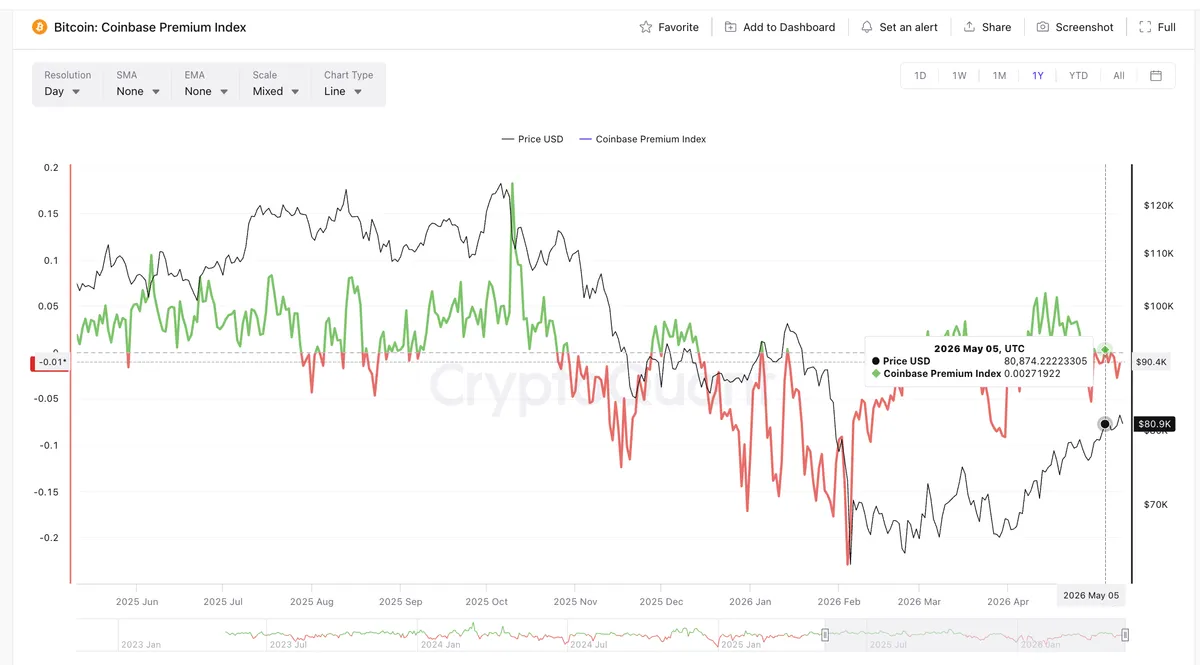
Task: Click the left handle of range navigator
Action: pyautogui.click(x=825, y=635)
